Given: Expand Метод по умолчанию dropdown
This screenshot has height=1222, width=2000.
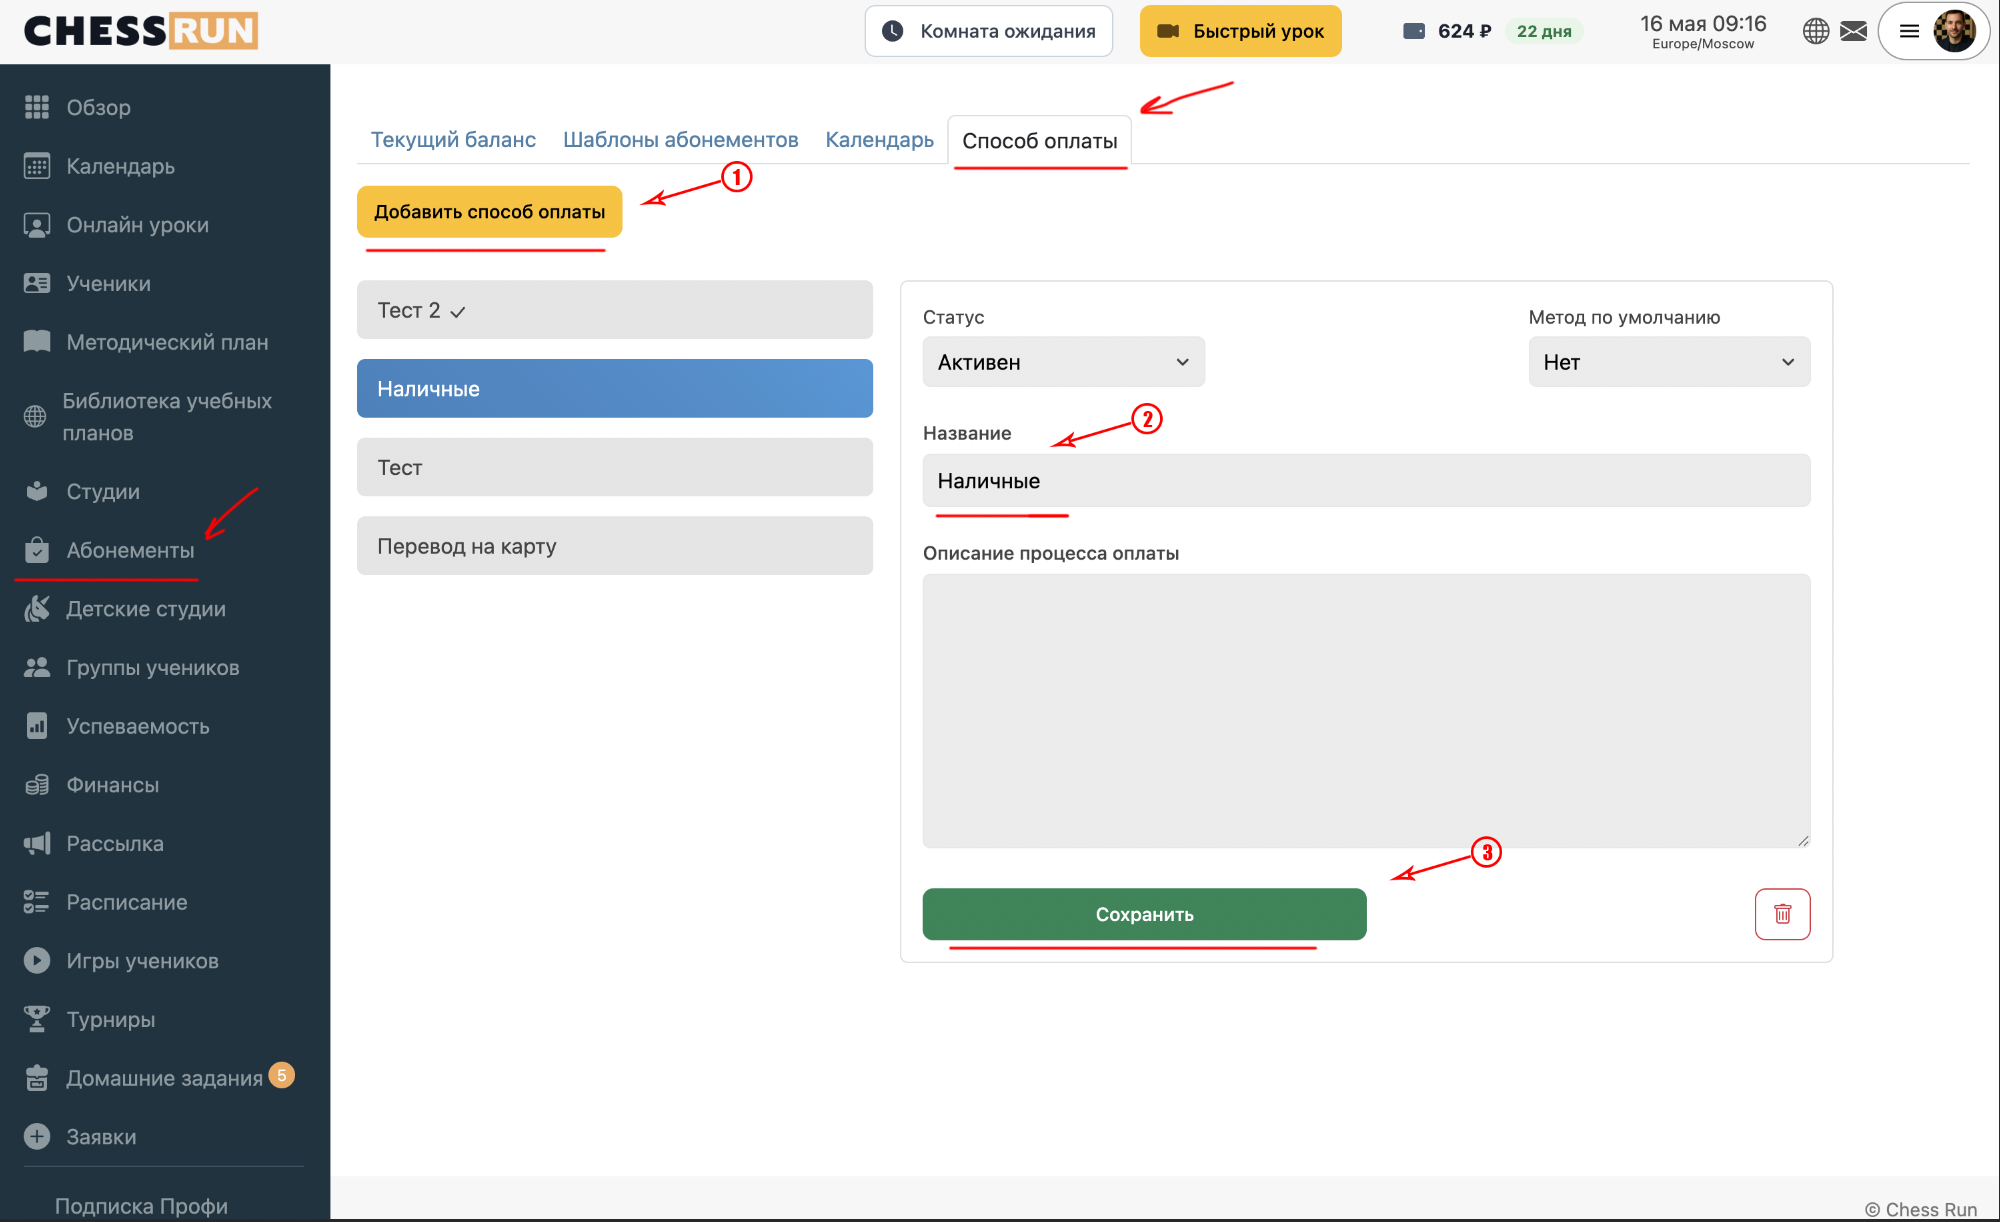Looking at the screenshot, I should tap(1669, 362).
